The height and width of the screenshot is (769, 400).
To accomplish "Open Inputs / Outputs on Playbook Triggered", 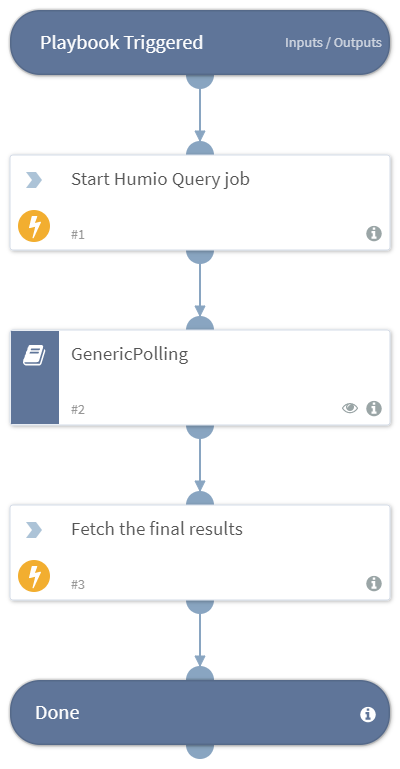I will [333, 43].
